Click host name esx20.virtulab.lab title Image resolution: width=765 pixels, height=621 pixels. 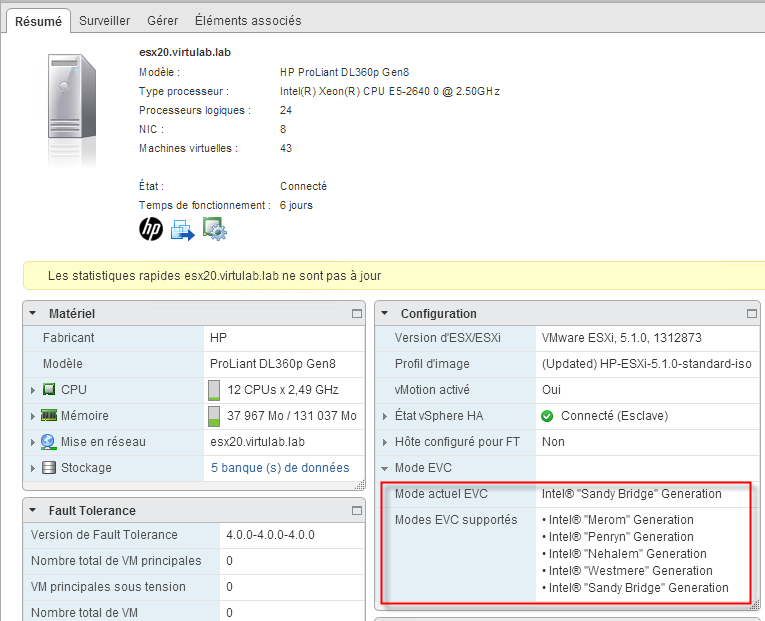185,52
